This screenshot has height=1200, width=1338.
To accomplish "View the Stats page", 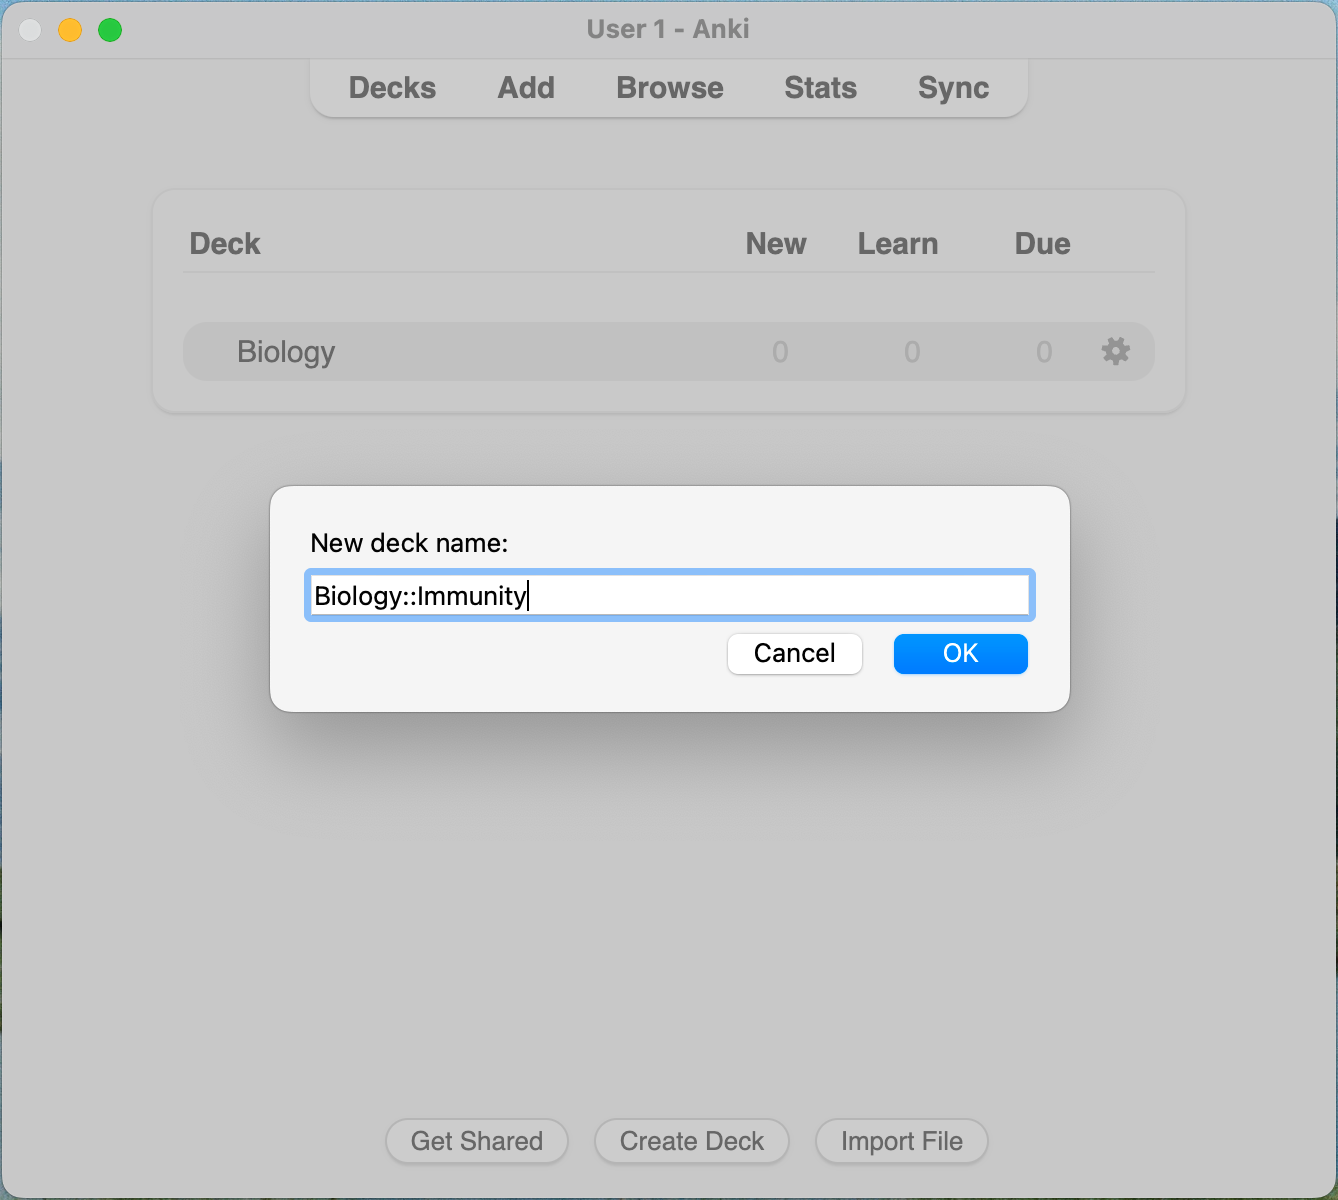I will (820, 88).
